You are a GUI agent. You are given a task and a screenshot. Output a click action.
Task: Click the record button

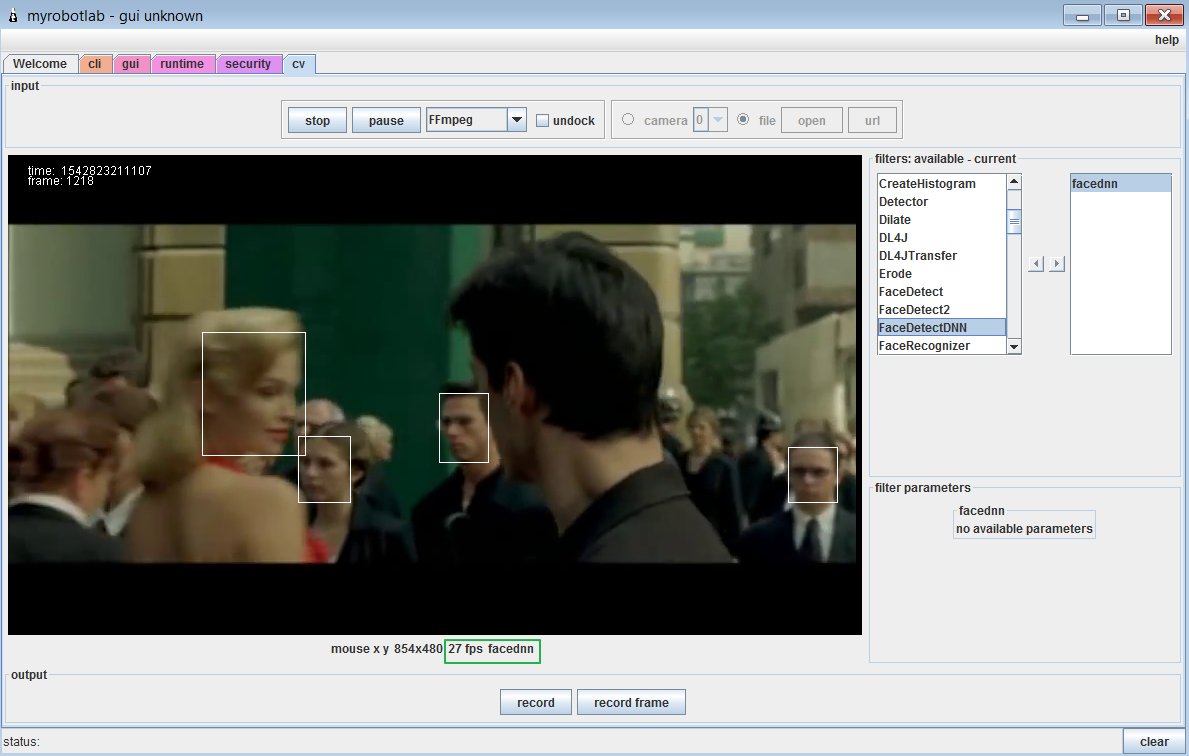click(535, 702)
